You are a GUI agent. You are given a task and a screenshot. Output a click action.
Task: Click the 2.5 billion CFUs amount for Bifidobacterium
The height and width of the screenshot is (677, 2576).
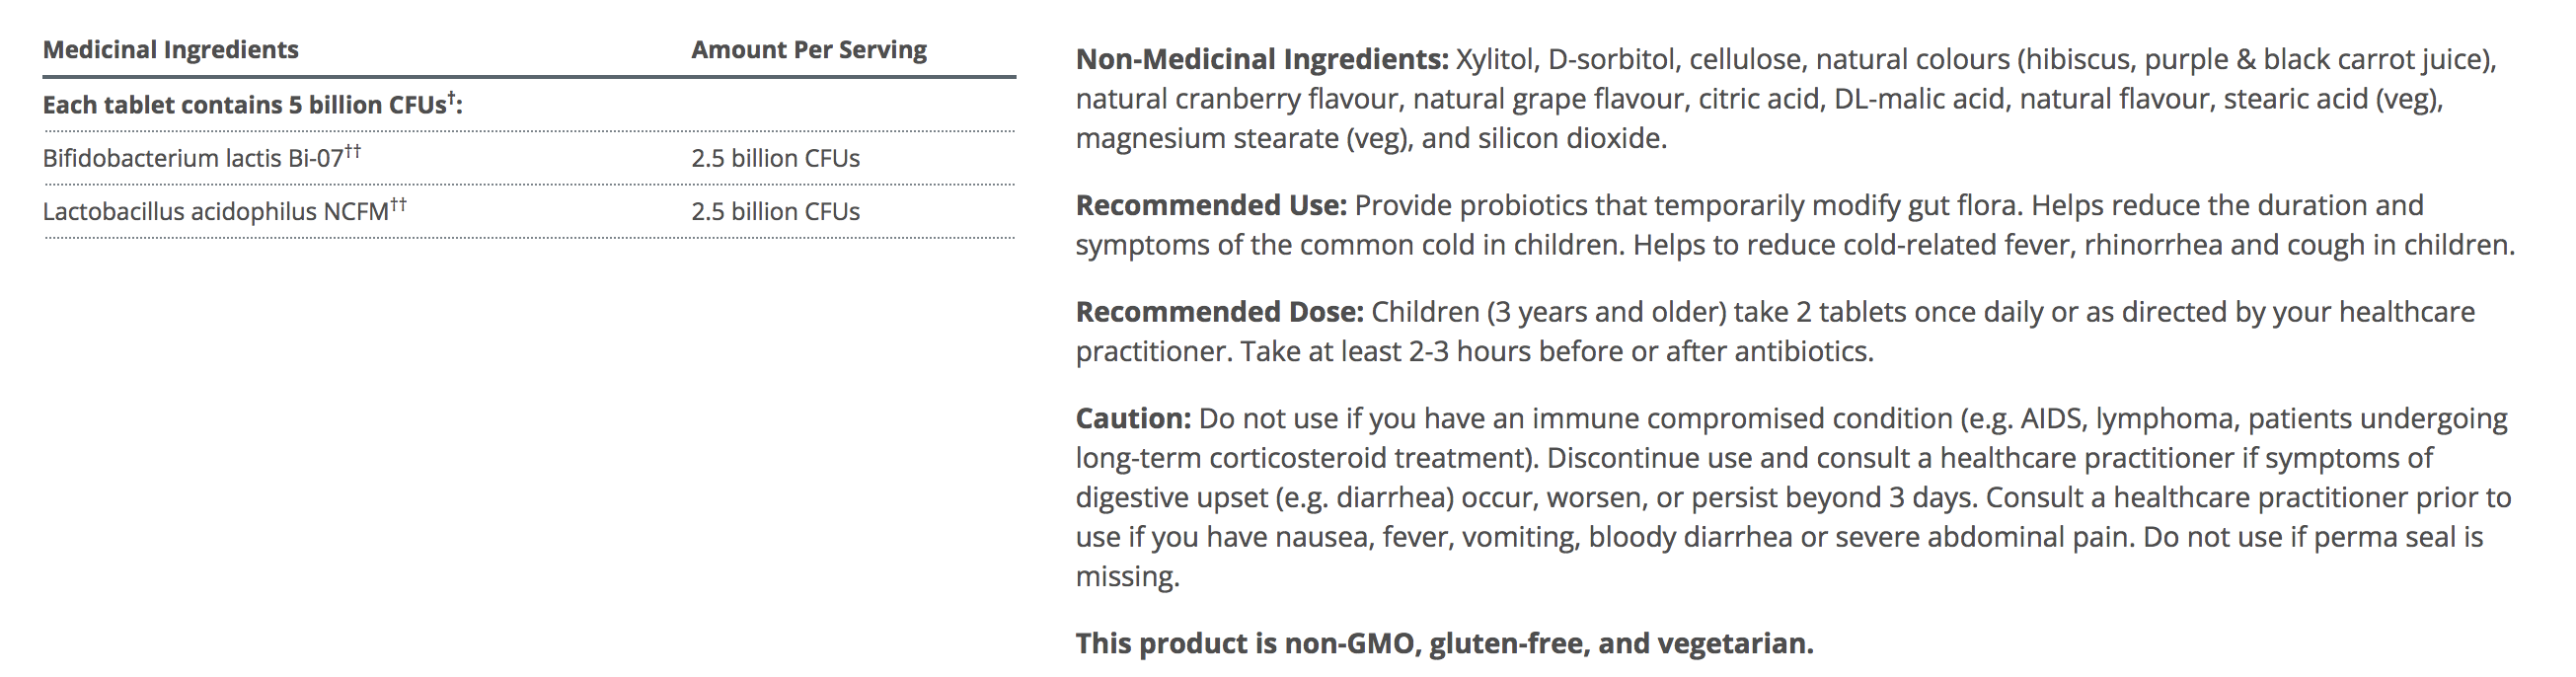pyautogui.click(x=775, y=158)
